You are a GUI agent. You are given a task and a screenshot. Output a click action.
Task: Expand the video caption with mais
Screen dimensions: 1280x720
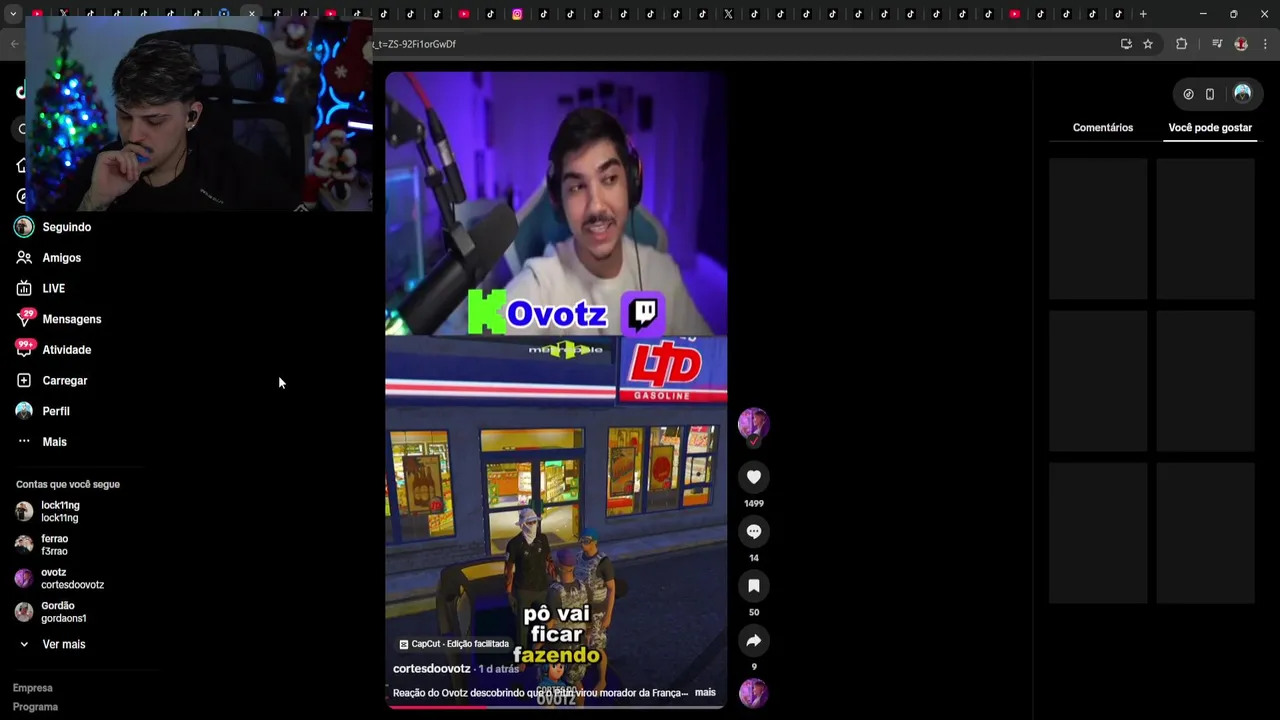click(705, 692)
